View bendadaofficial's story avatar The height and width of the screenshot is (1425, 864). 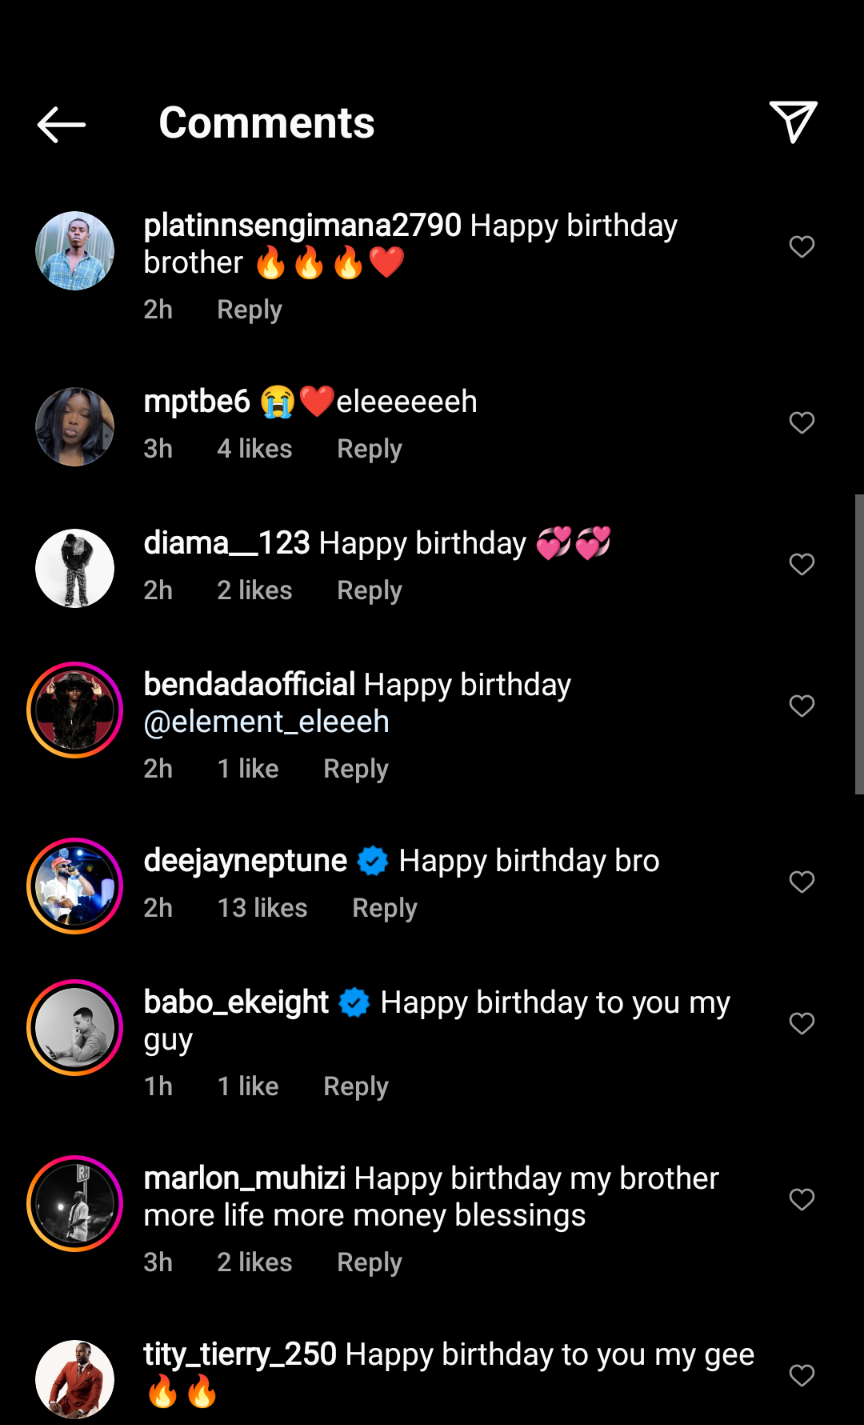point(75,710)
